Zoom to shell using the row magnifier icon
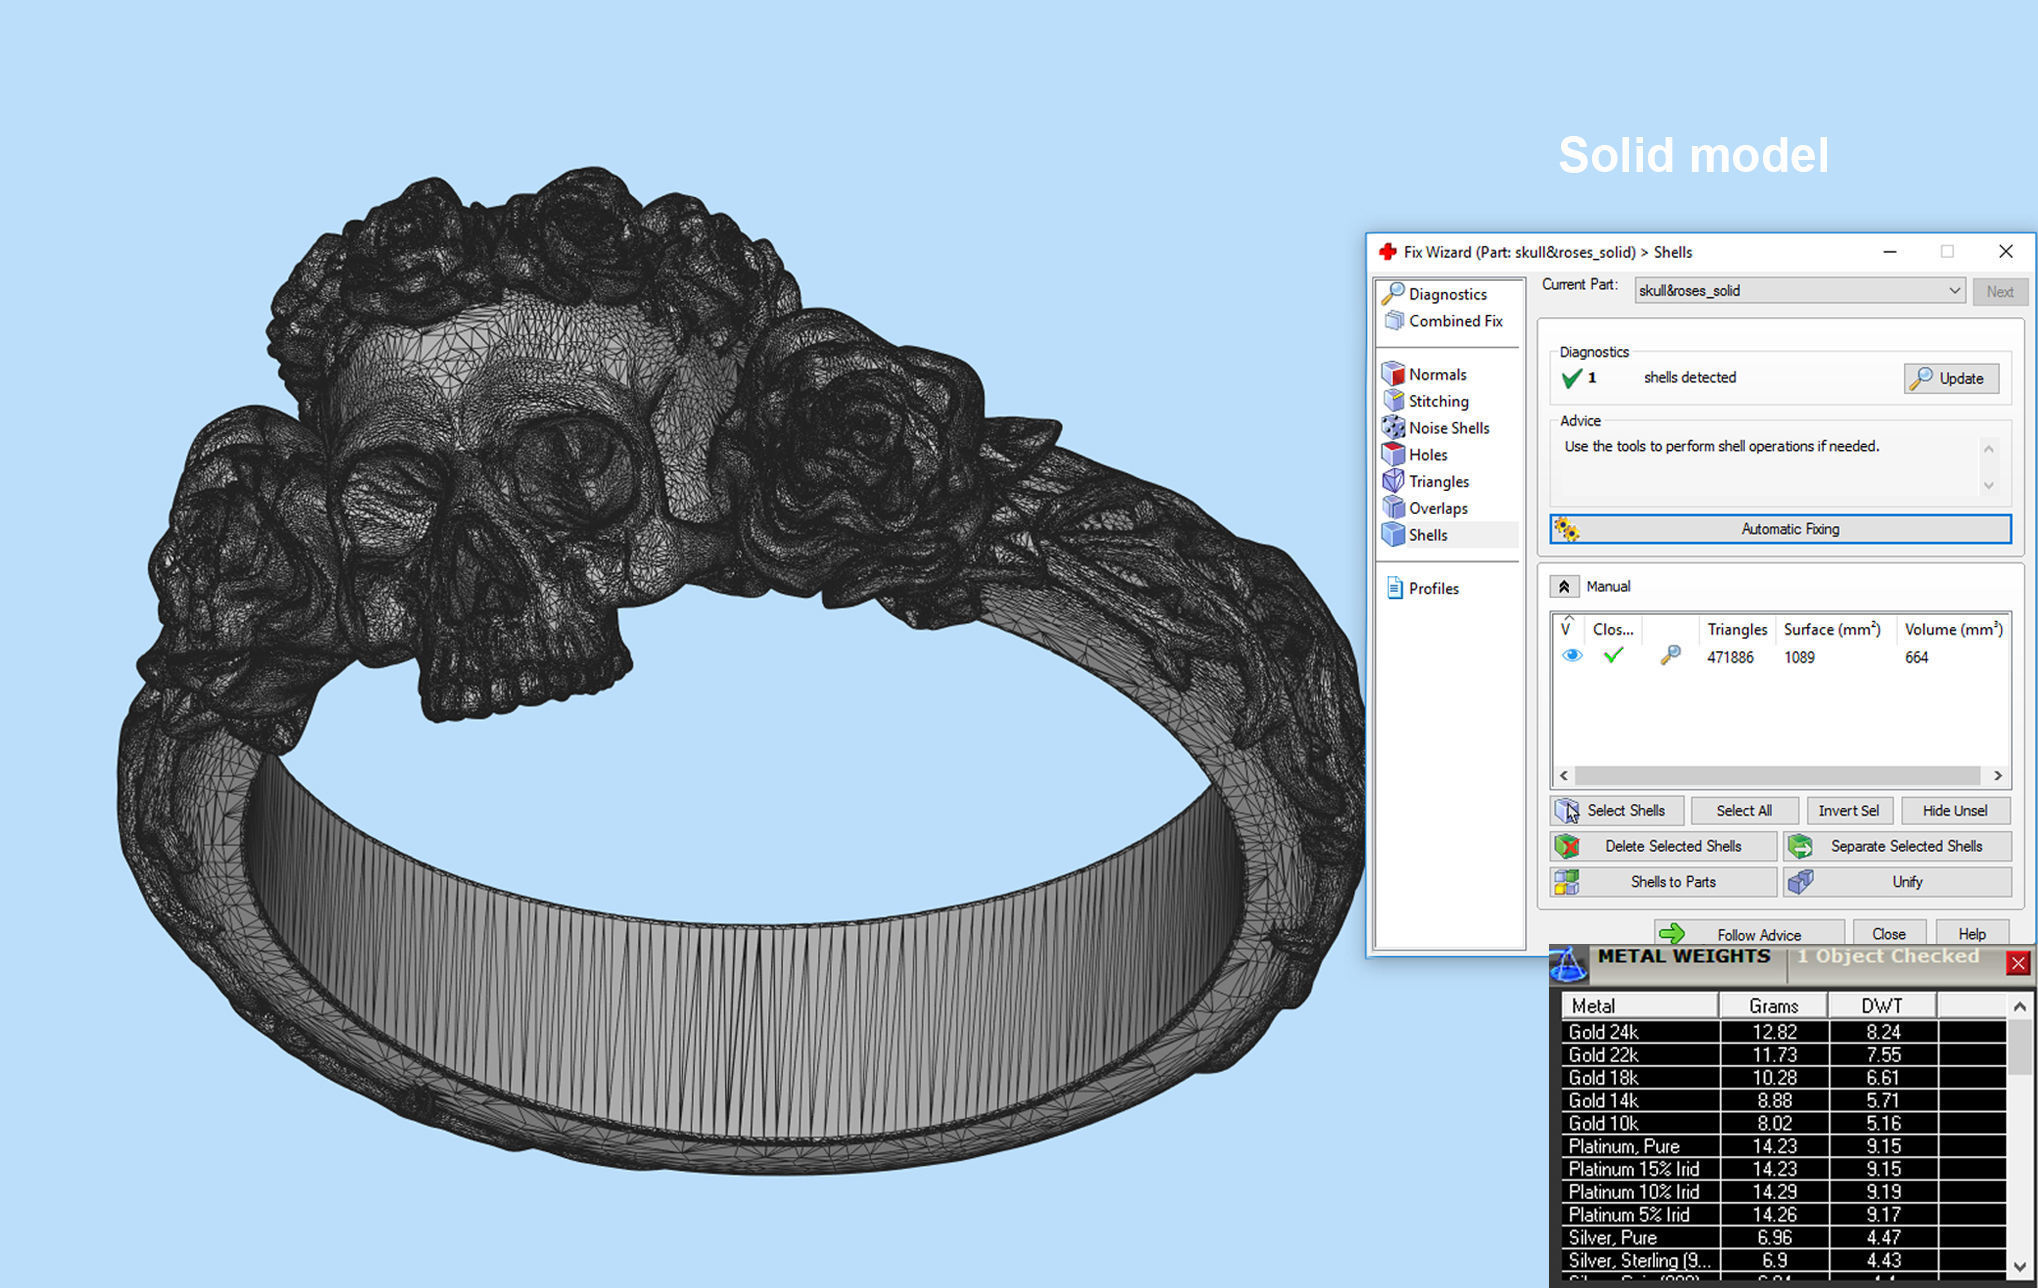2038x1288 pixels. tap(1670, 656)
